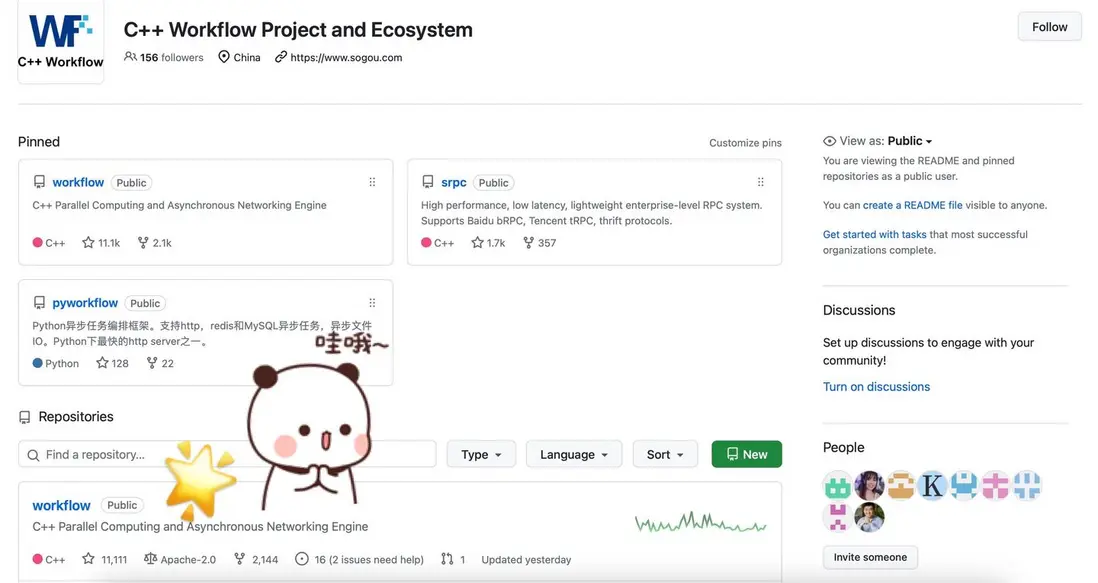1098x583 pixels.
Task: Click repo icon beside pinned pyworkflow
Action: pyautogui.click(x=39, y=302)
